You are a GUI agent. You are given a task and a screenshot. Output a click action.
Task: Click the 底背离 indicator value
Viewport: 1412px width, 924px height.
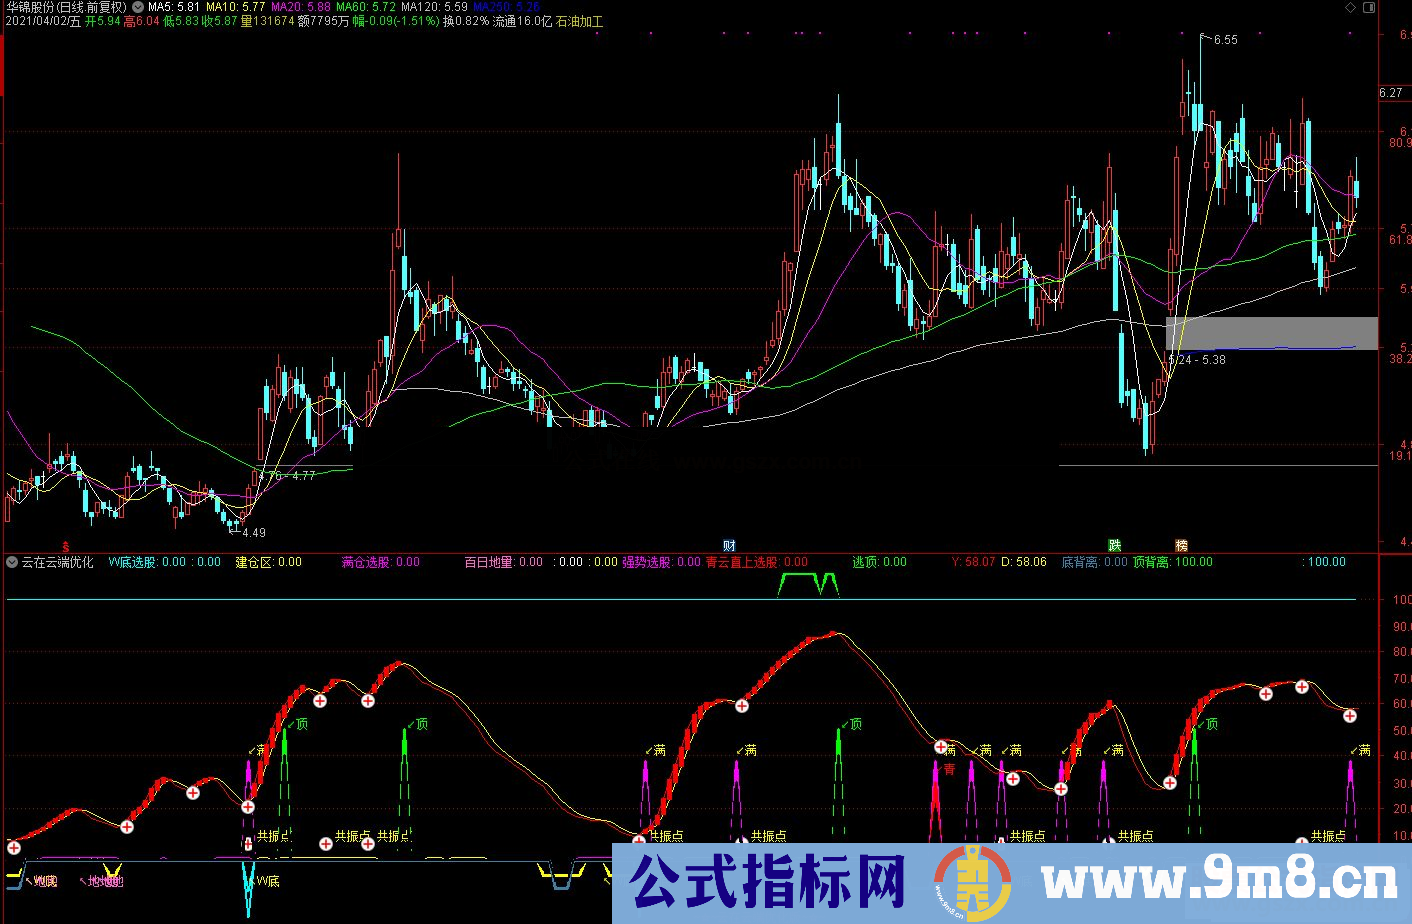(1094, 562)
